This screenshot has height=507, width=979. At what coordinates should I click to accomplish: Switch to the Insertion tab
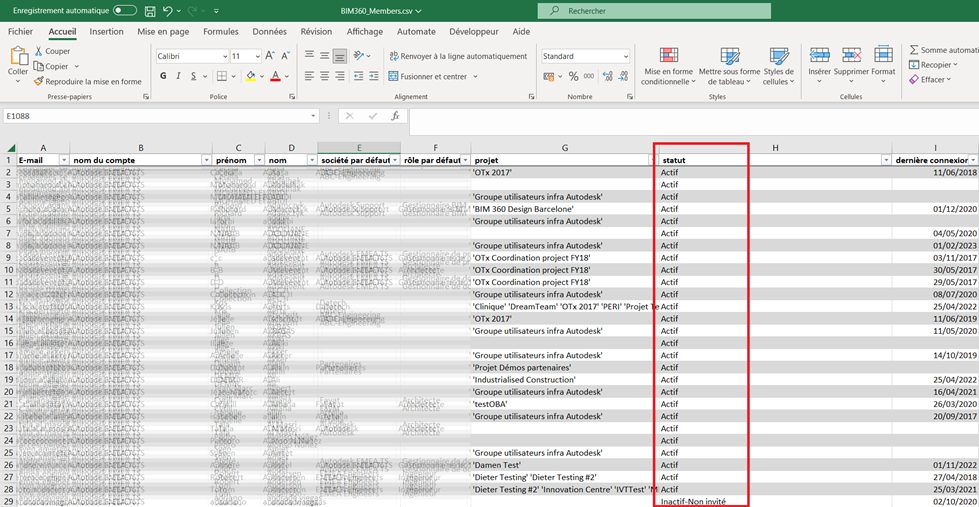click(x=106, y=32)
